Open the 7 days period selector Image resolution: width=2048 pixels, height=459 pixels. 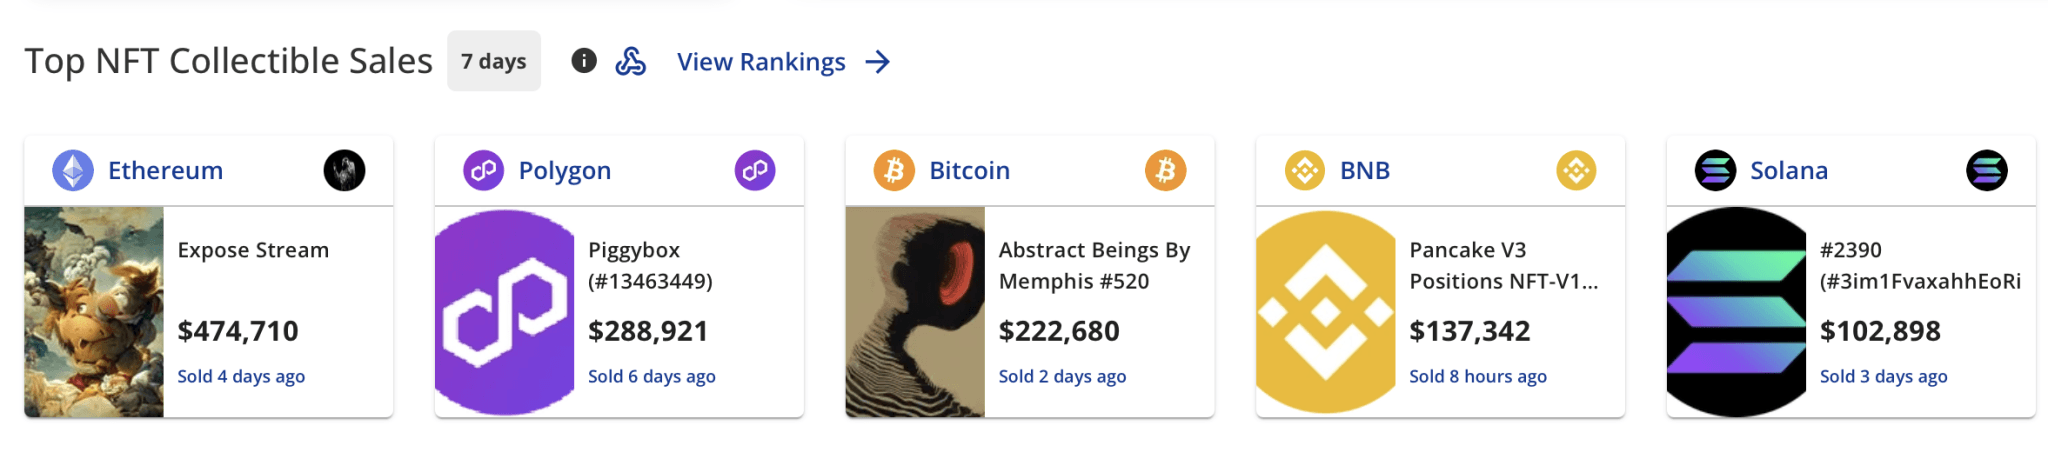click(494, 61)
